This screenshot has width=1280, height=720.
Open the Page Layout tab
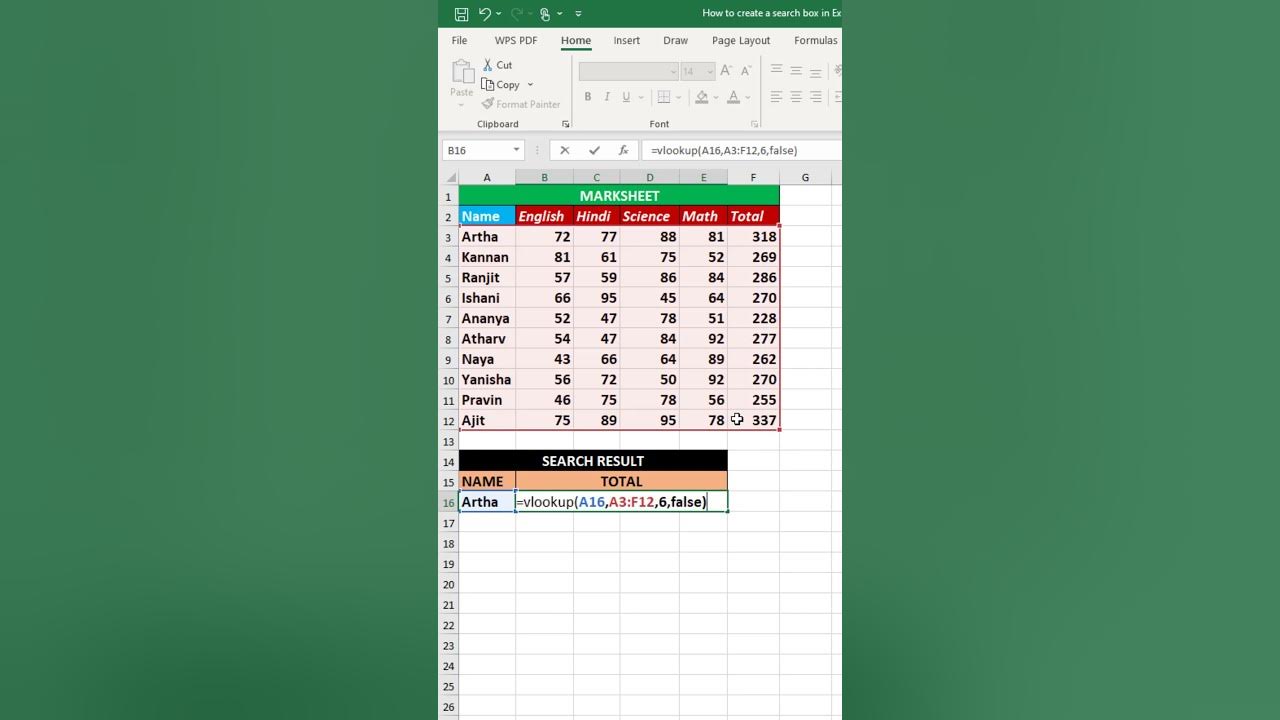point(741,41)
